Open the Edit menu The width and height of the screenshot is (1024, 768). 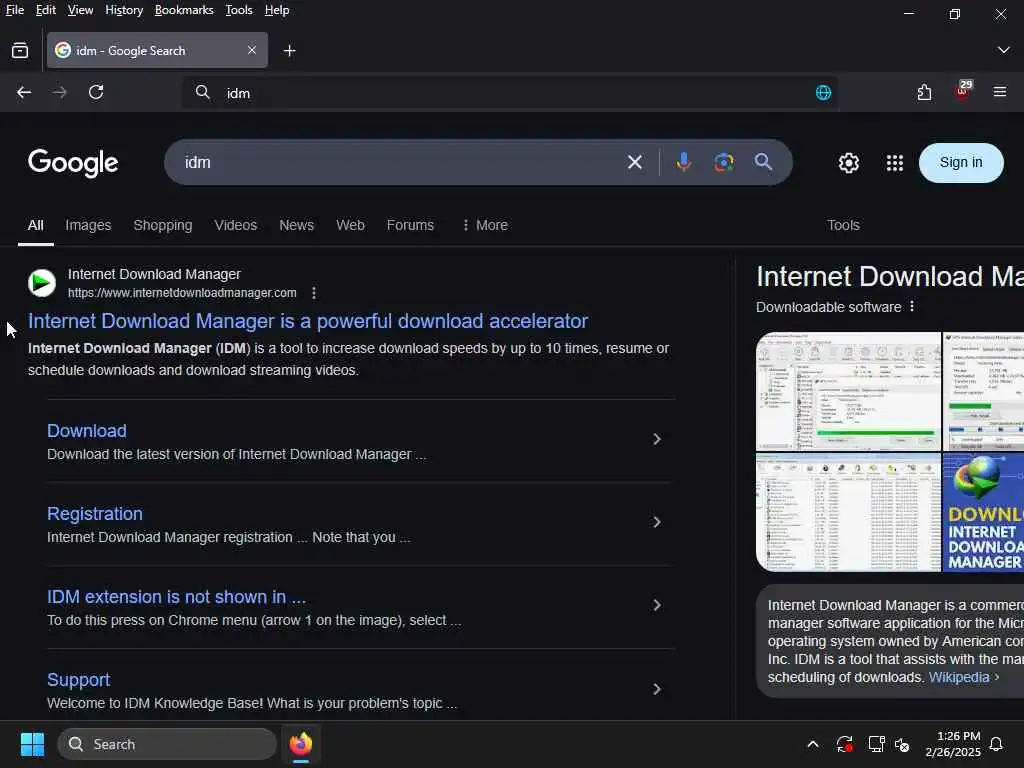(46, 10)
